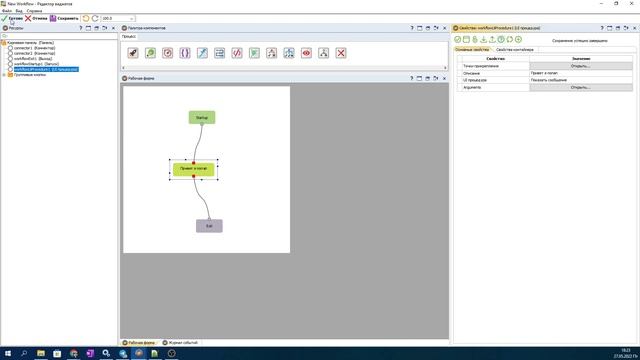Open arguments via bottom Открыть button
Viewport: 640px width, 360px height.
581,87
